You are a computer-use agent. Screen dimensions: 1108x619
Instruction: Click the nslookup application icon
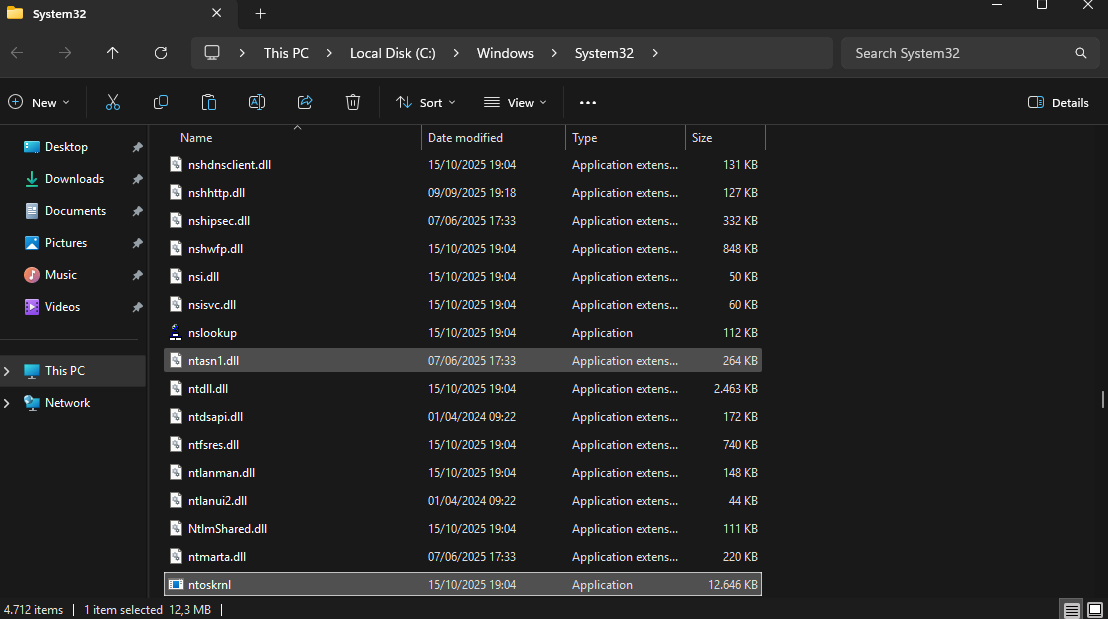pyautogui.click(x=175, y=333)
